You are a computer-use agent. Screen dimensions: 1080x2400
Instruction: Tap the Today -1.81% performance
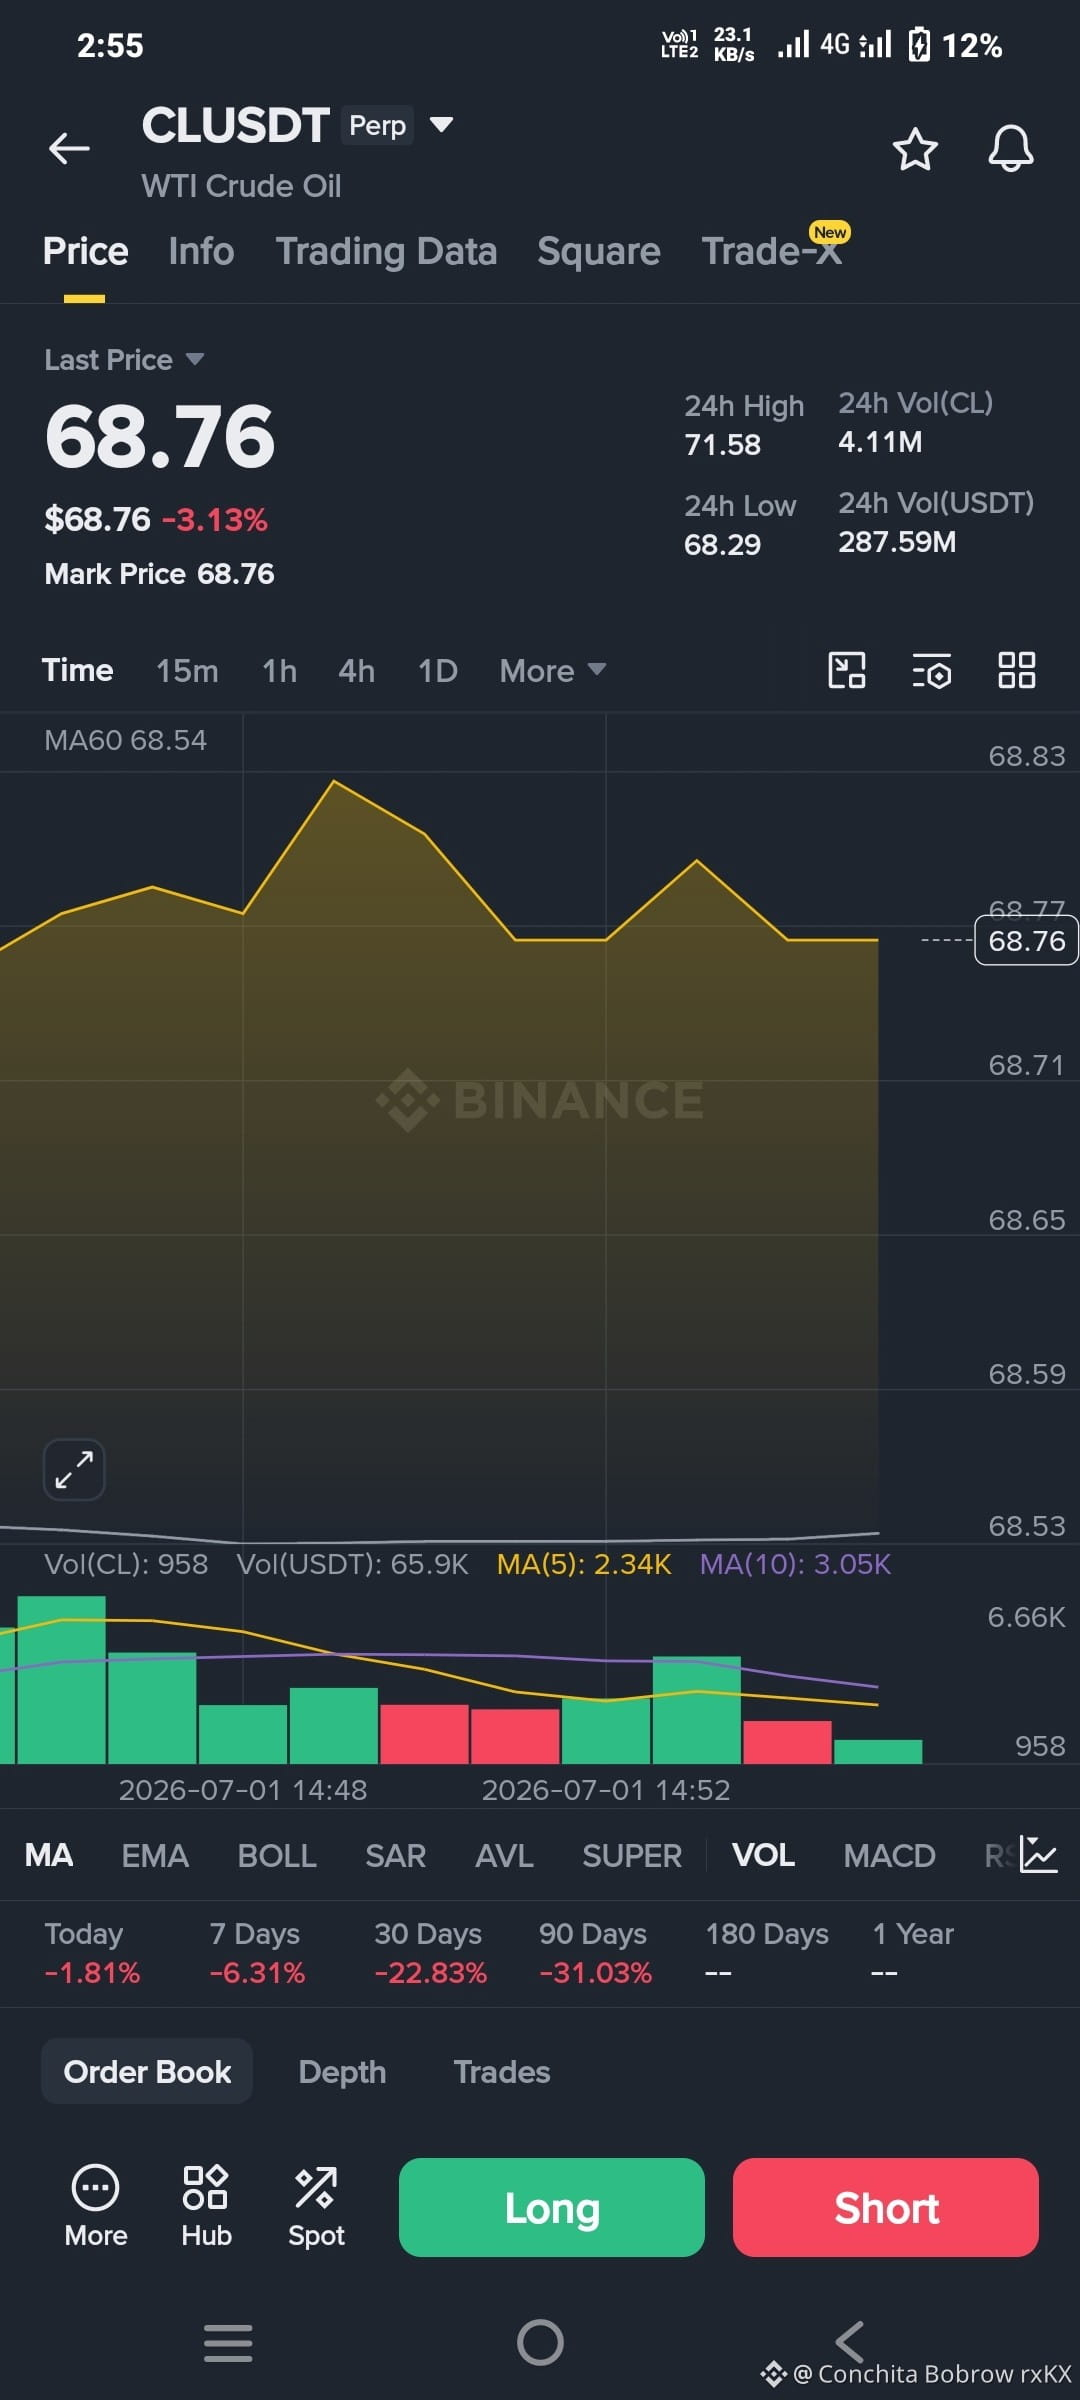92,1953
